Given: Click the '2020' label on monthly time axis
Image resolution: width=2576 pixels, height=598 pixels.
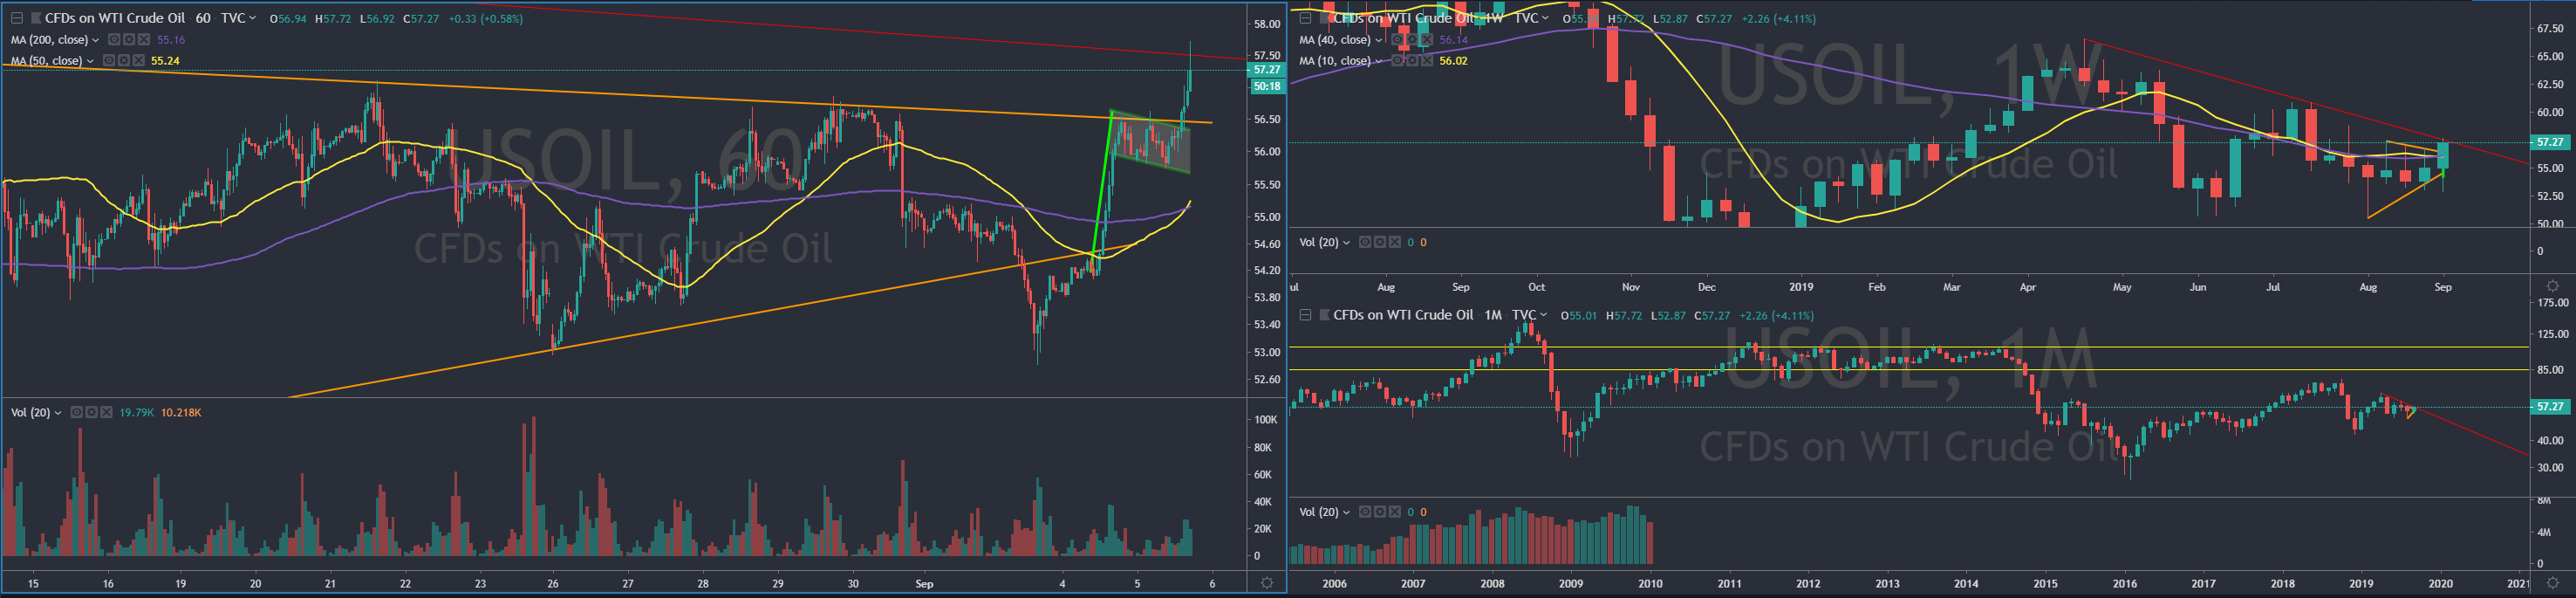Looking at the screenshot, I should point(2440,584).
